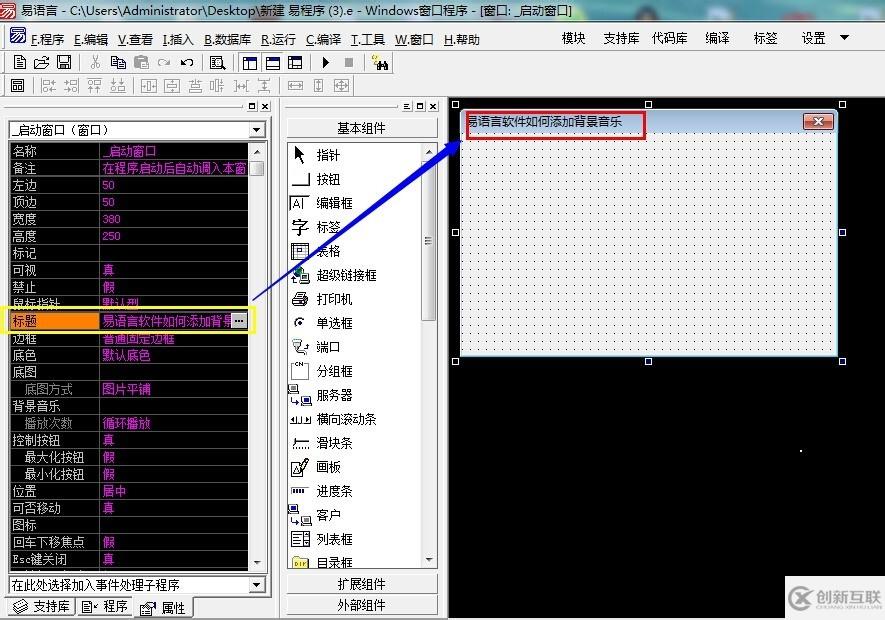Click the 宽度 value 380 field

coord(174,219)
